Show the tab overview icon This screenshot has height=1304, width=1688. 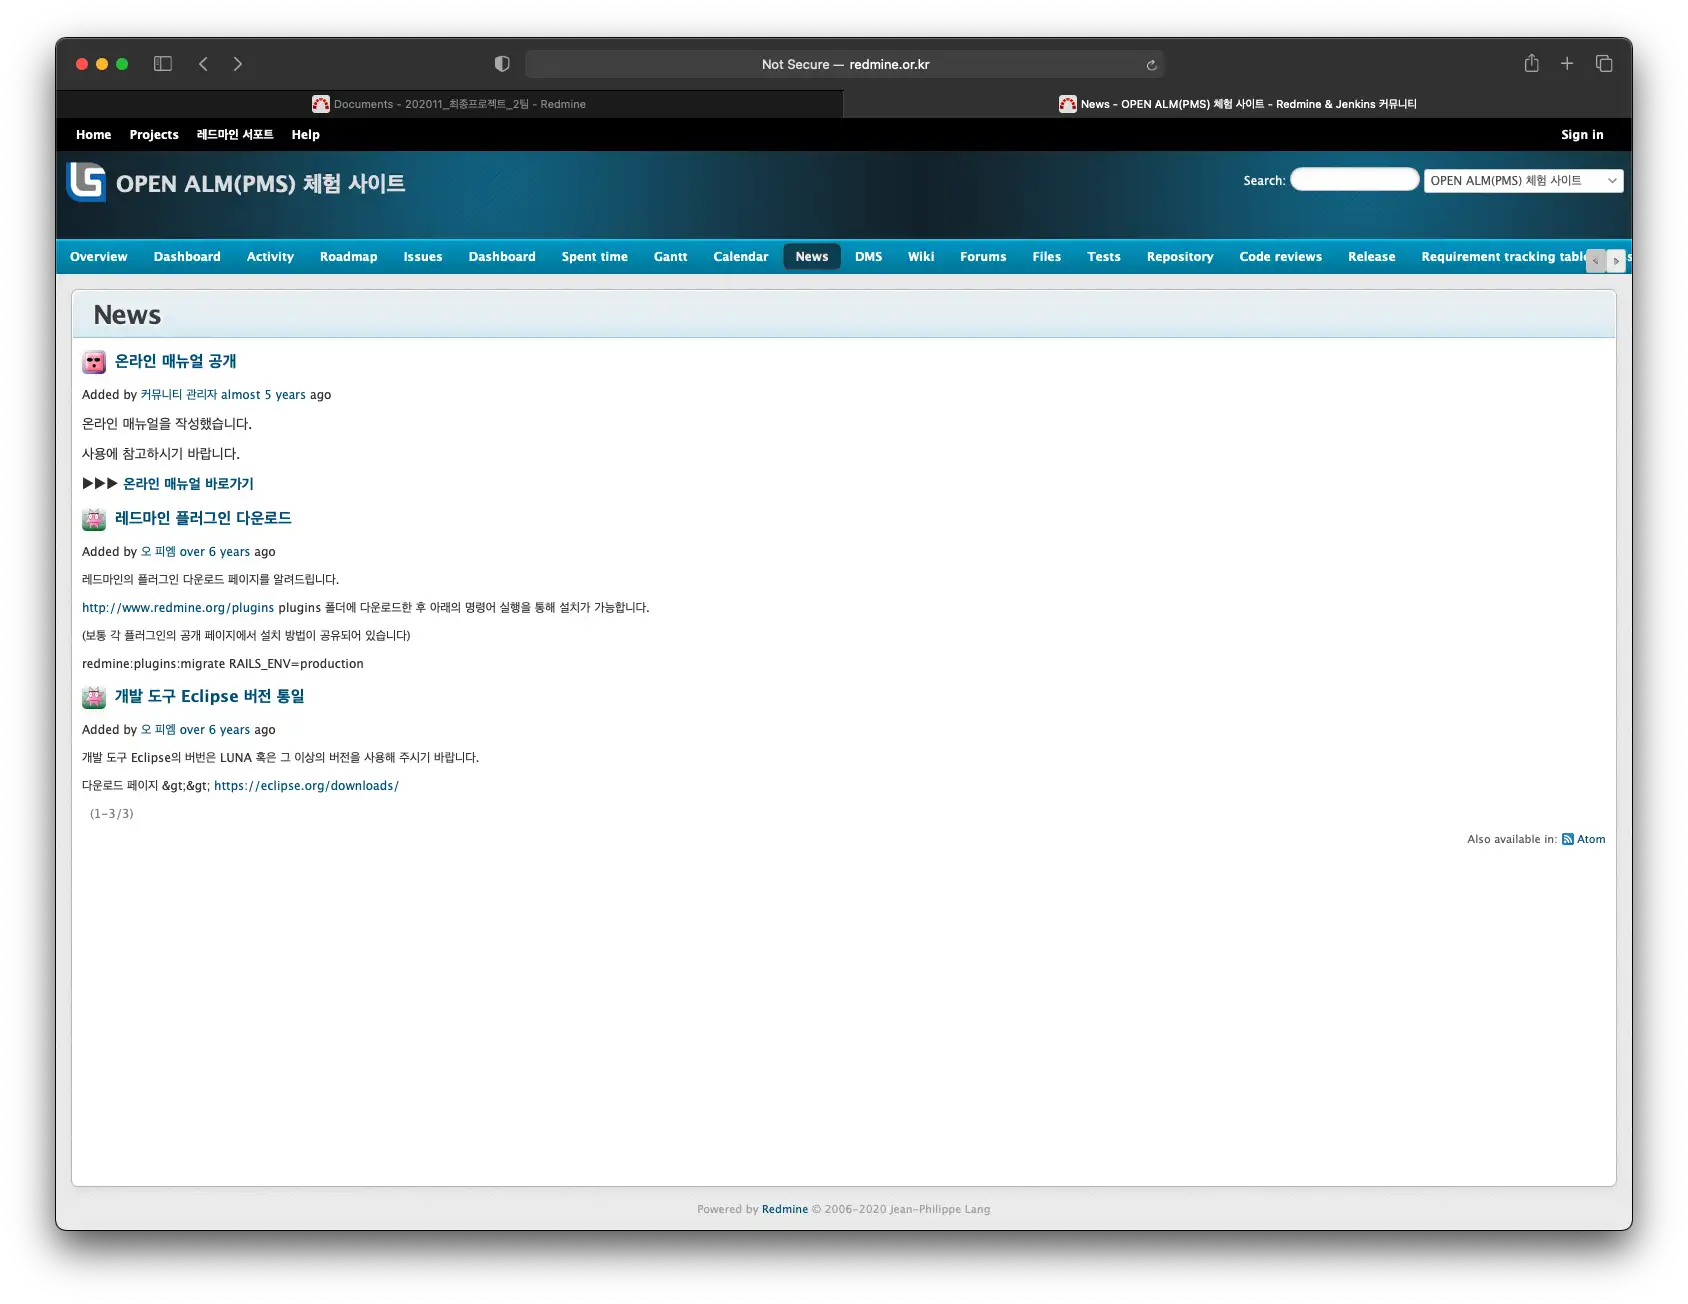[1604, 63]
